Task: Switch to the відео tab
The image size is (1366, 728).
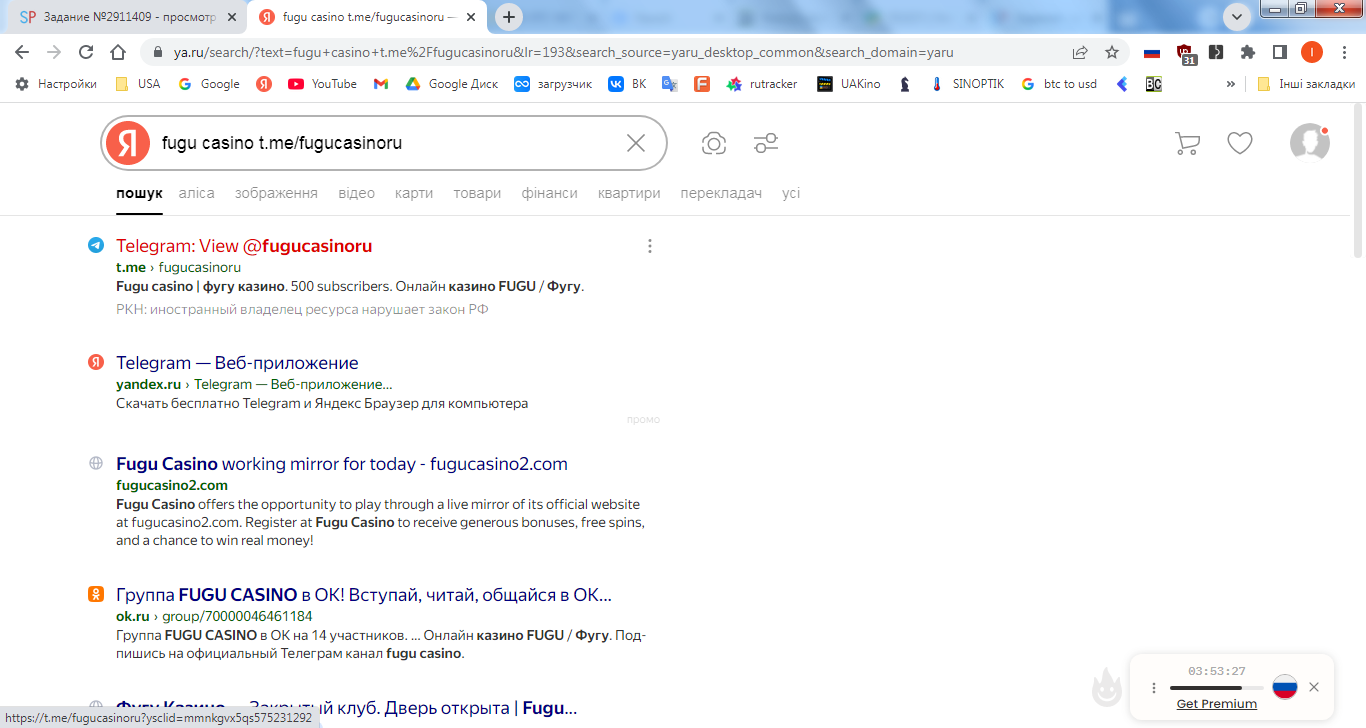Action: tap(357, 193)
